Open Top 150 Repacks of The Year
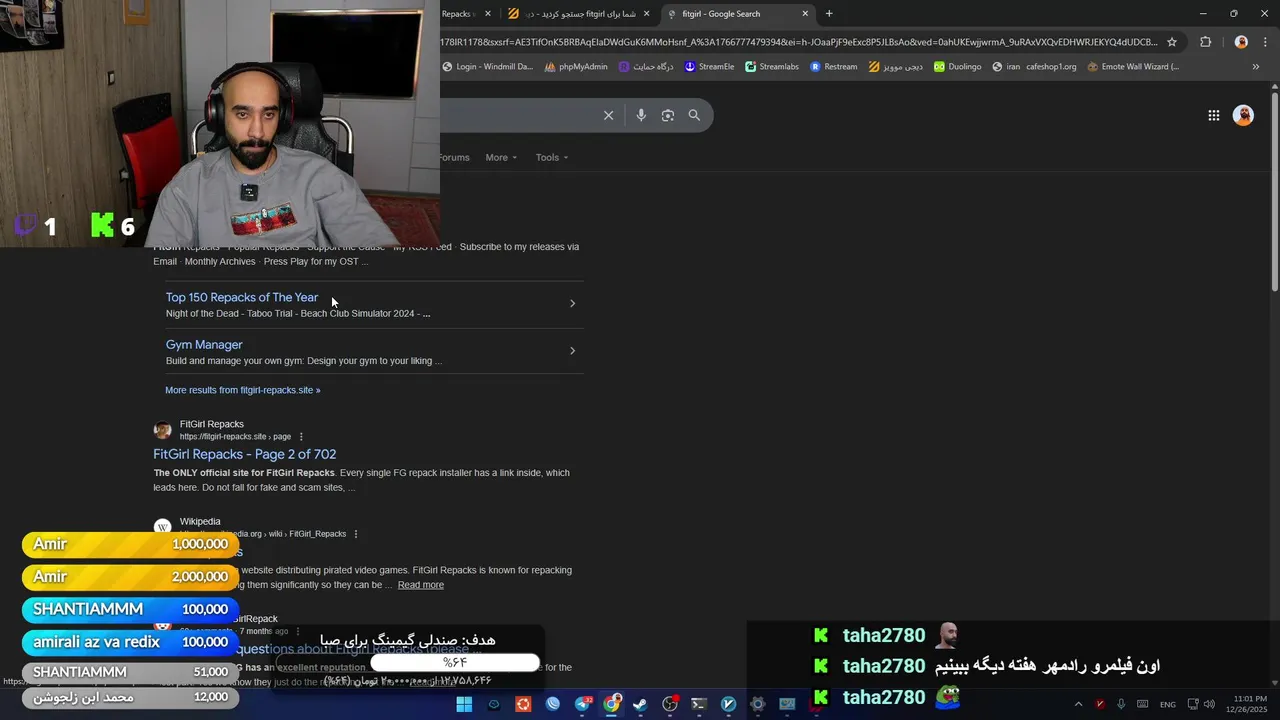The image size is (1280, 720). click(x=242, y=297)
